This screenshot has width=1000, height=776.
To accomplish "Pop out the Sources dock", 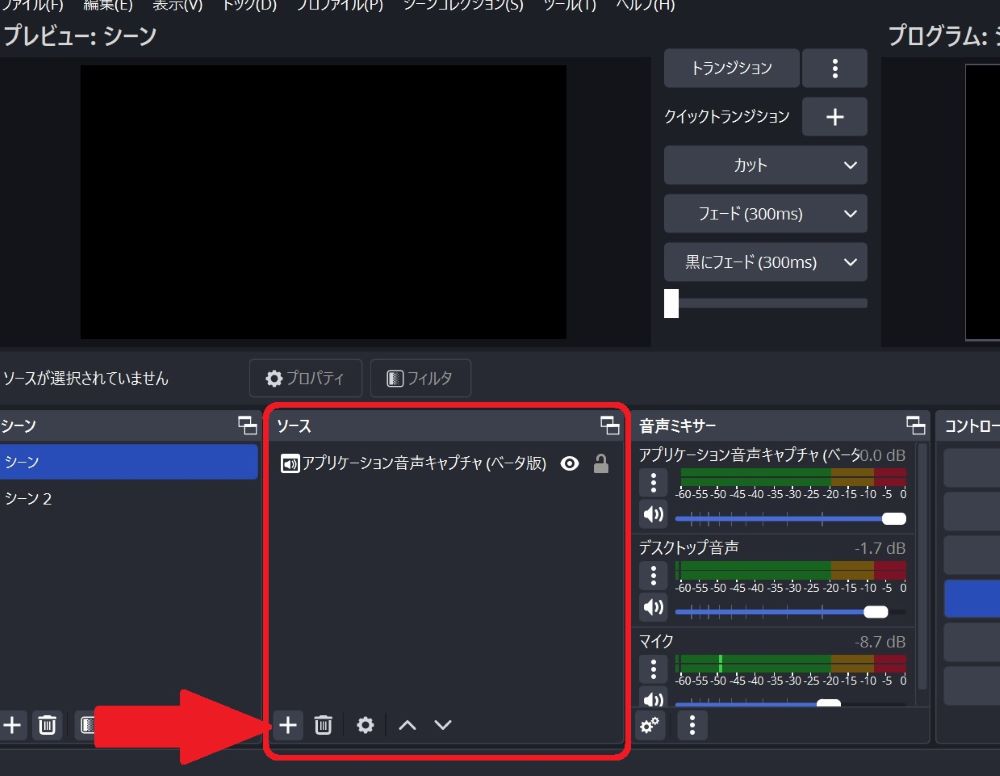I will click(x=610, y=425).
